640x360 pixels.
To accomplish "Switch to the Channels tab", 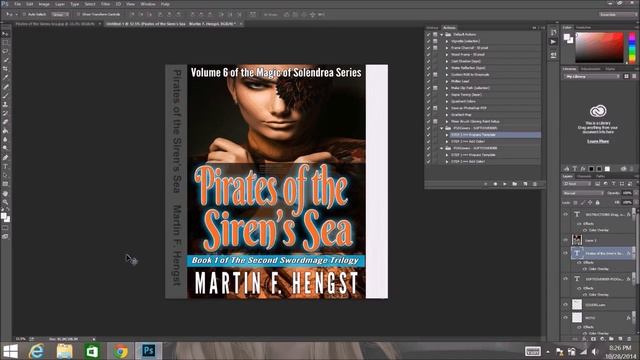I will coord(584,176).
